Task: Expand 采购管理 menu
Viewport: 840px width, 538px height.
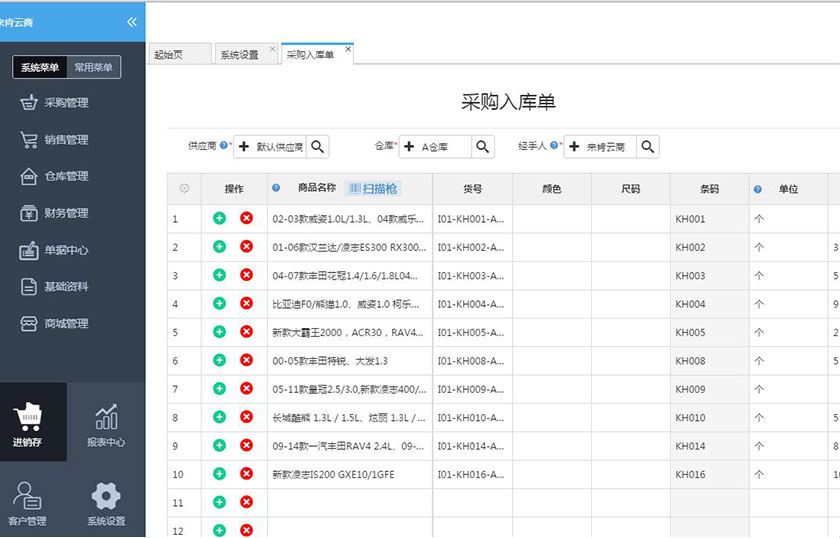Action: 66,103
